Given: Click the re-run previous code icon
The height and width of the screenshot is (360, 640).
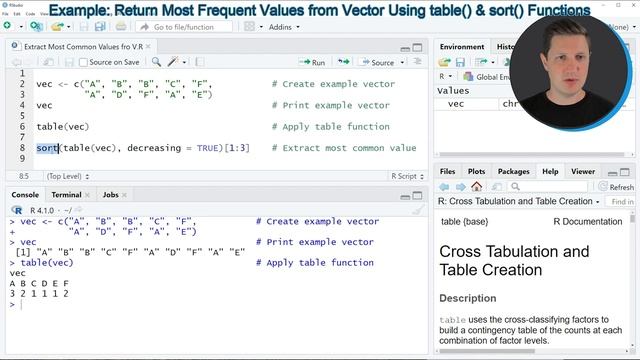Looking at the screenshot, I should pos(344,62).
